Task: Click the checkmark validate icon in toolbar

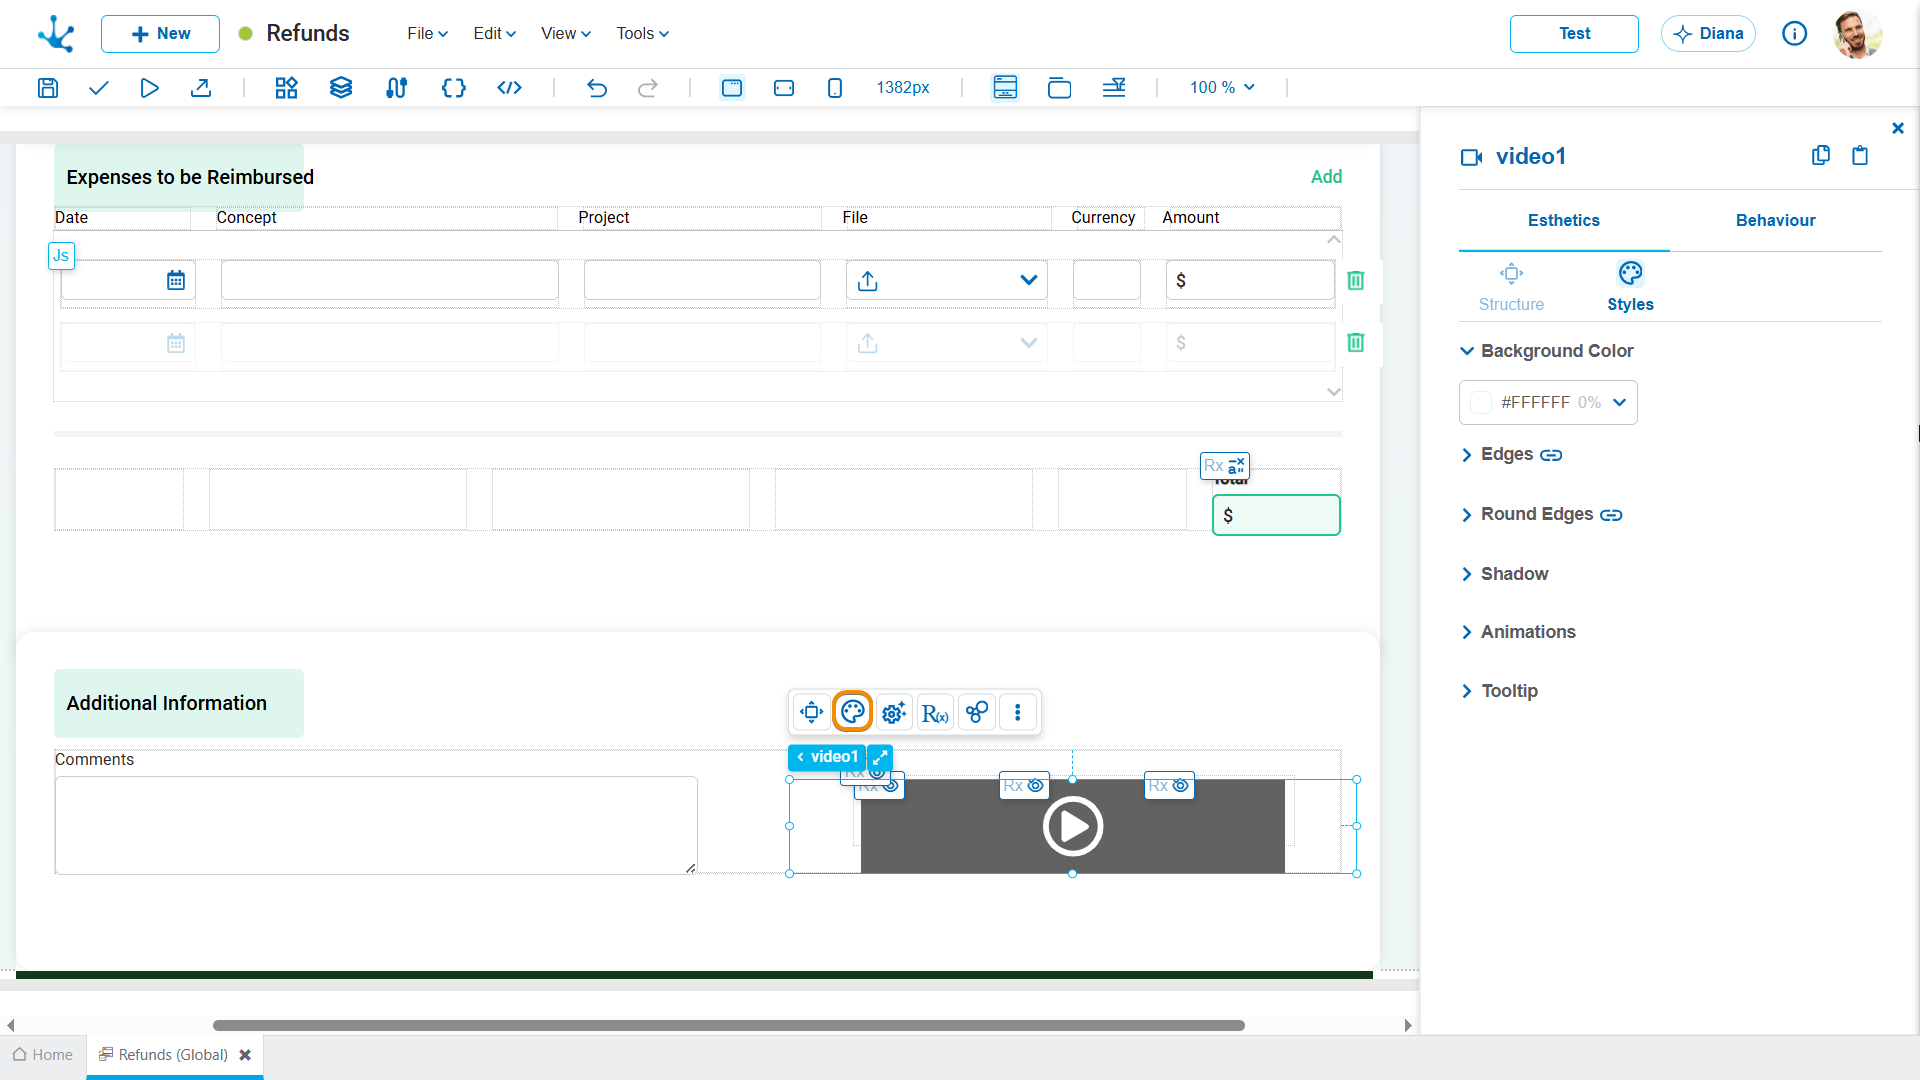Action: pos(98,88)
